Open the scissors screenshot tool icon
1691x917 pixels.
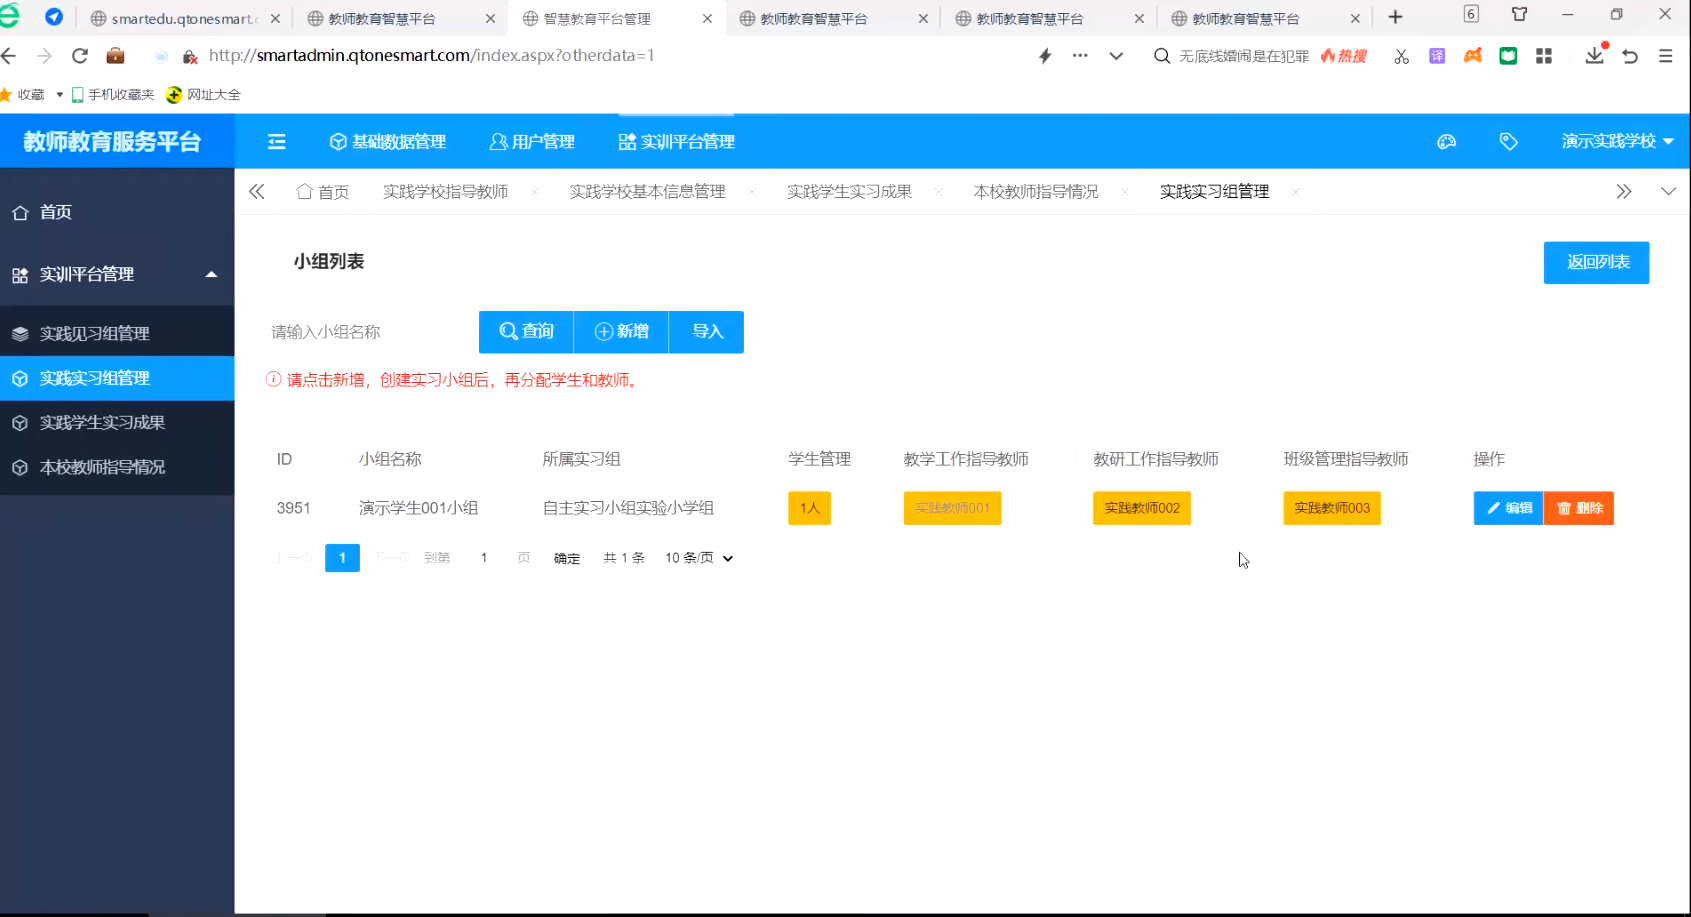click(x=1401, y=56)
